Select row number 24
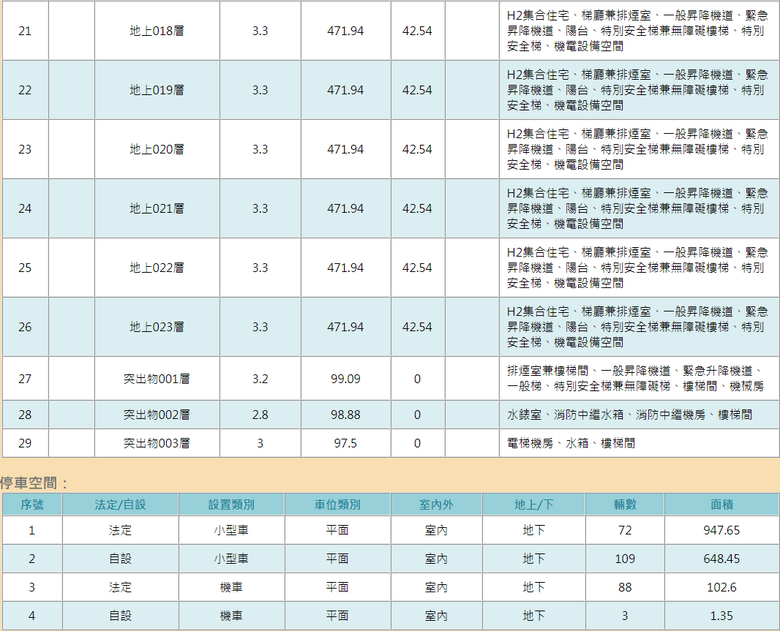 25,209
